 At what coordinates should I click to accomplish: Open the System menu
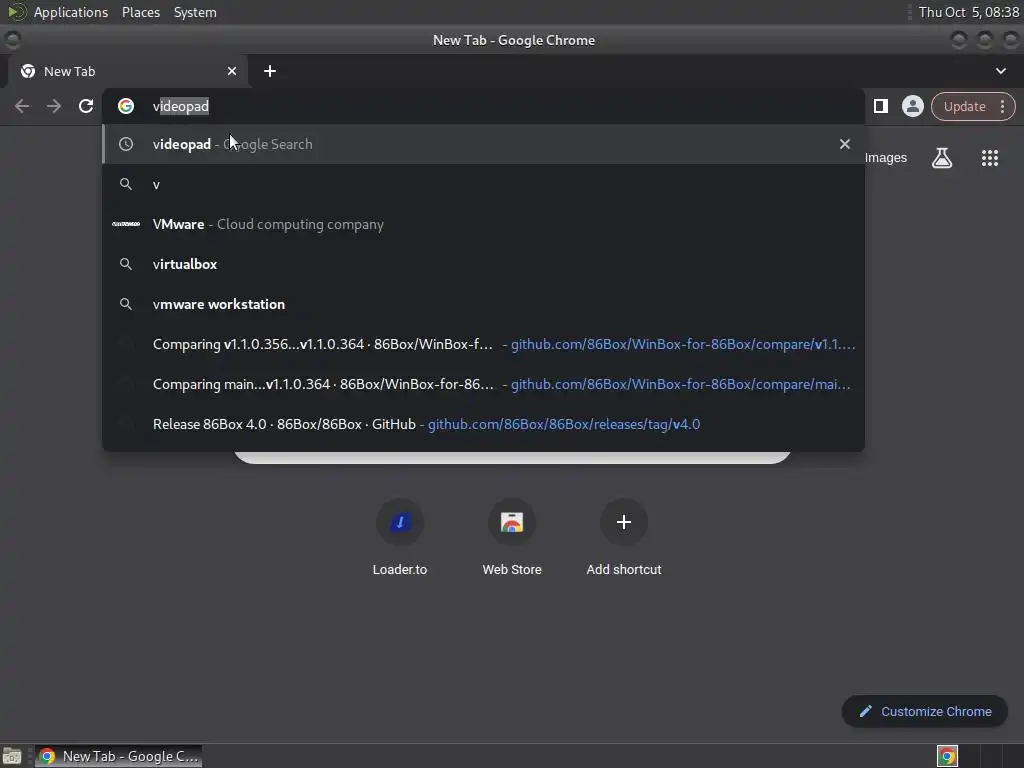pos(195,12)
